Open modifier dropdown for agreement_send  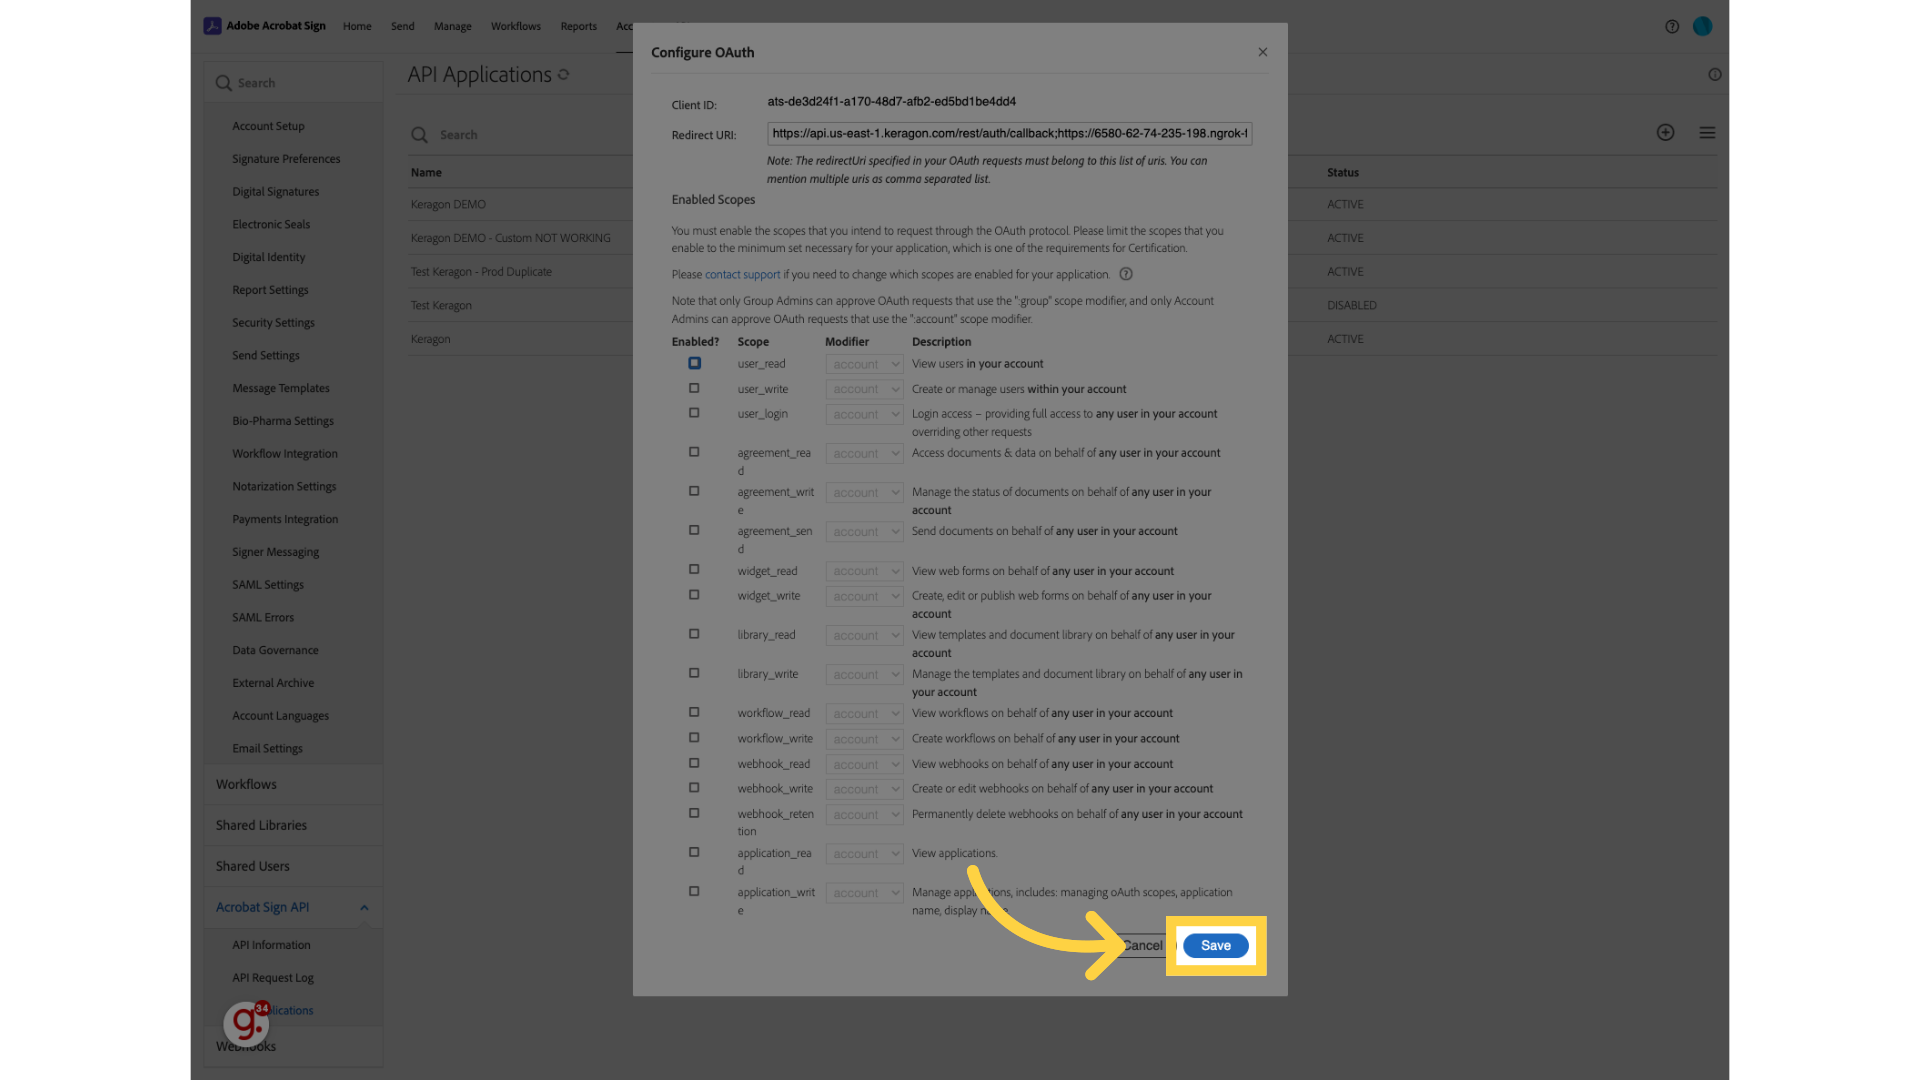[x=865, y=532]
